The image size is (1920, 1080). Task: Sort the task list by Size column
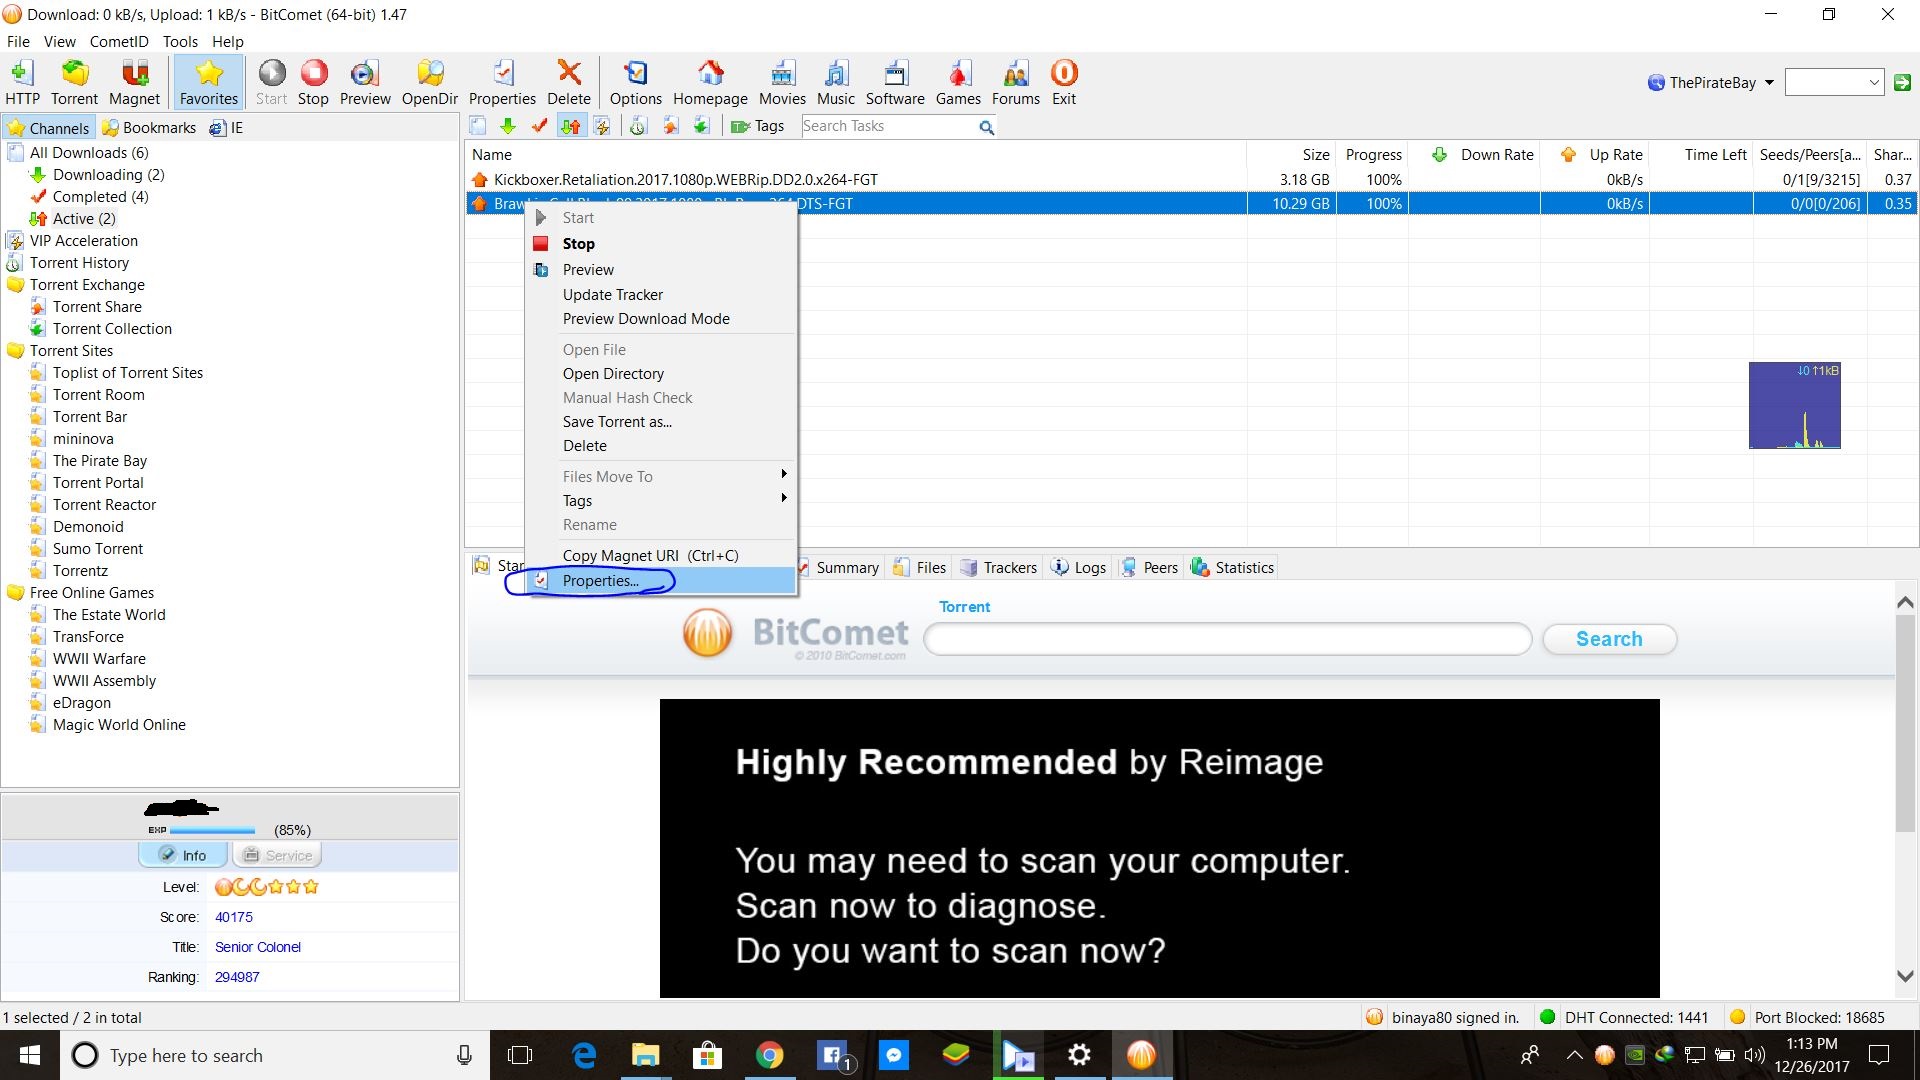(1291, 155)
